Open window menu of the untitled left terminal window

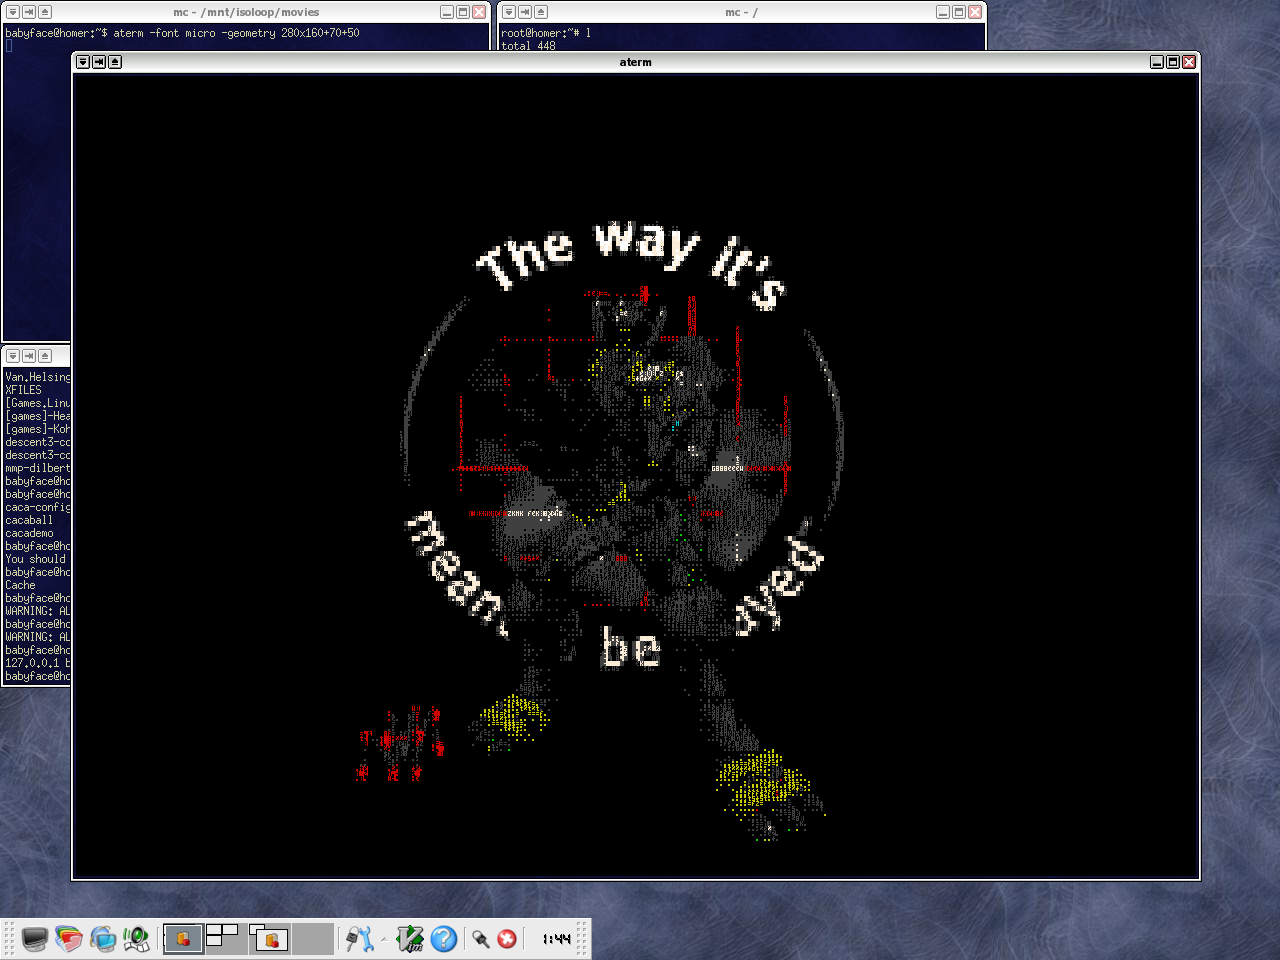point(13,356)
